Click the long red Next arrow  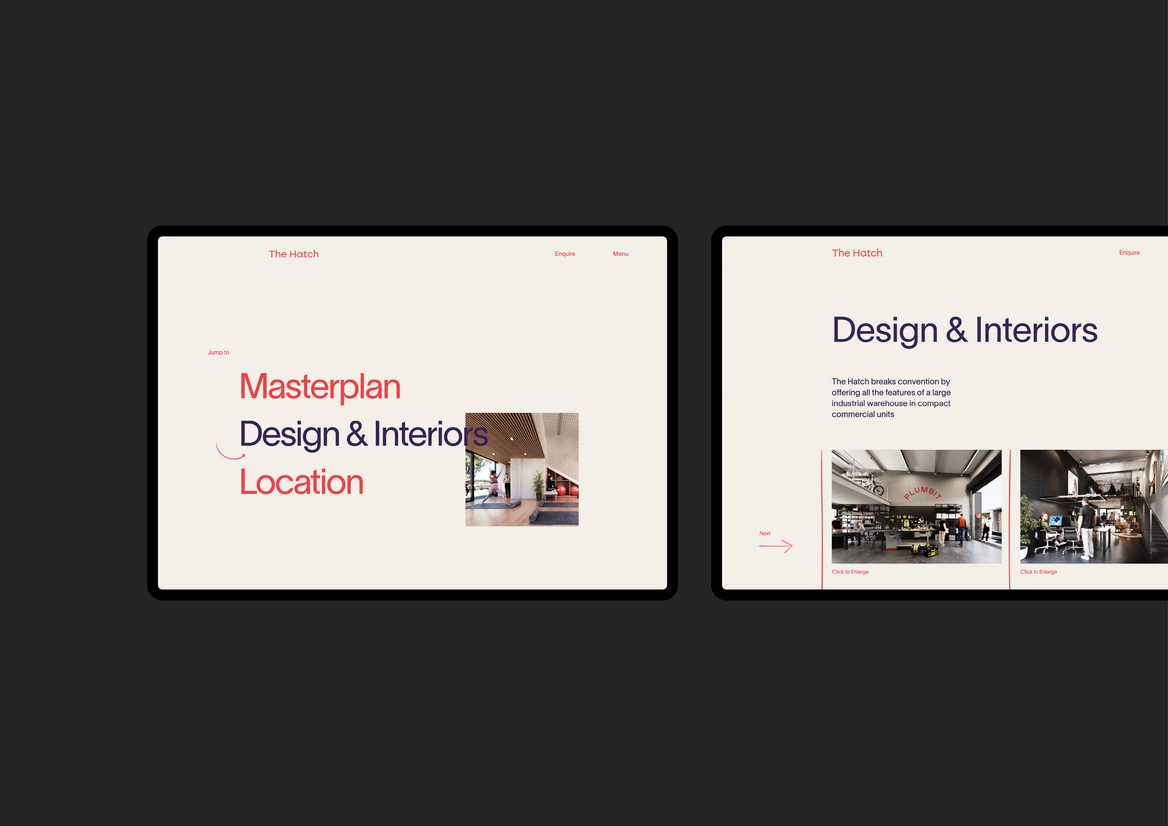(x=776, y=546)
